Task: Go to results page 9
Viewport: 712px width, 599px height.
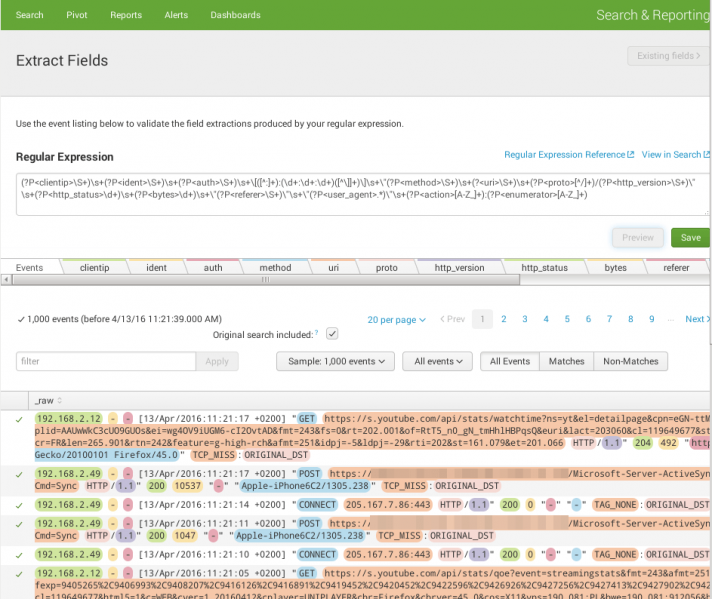Action: 652,319
